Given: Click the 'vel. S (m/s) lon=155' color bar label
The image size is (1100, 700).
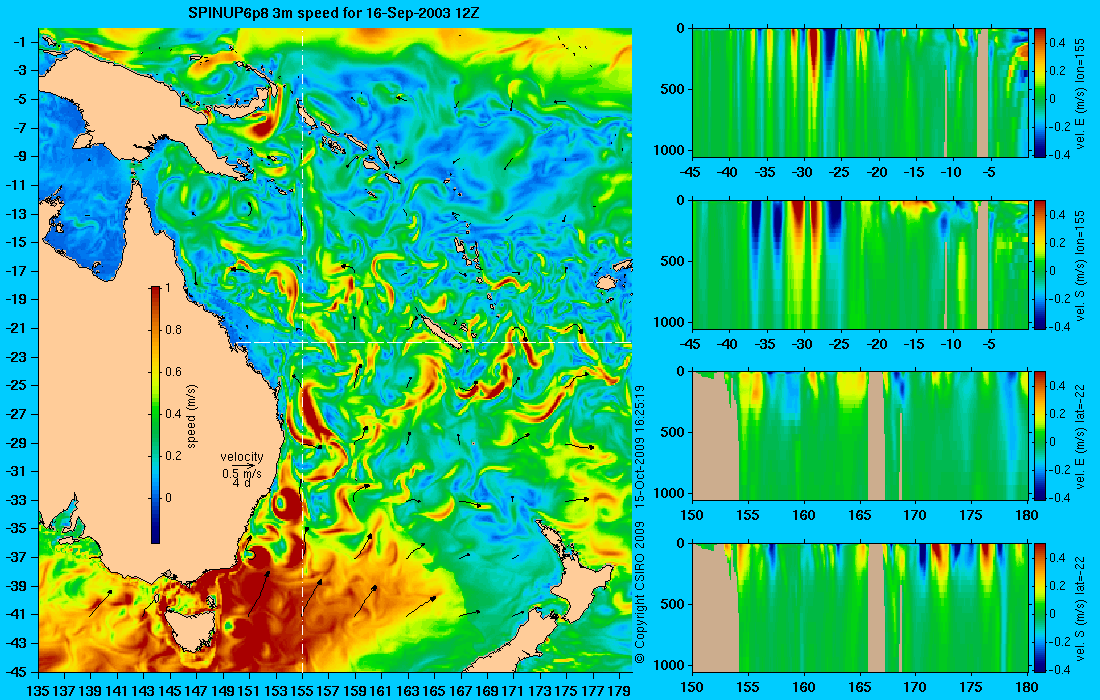Looking at the screenshot, I should (x=1080, y=265).
